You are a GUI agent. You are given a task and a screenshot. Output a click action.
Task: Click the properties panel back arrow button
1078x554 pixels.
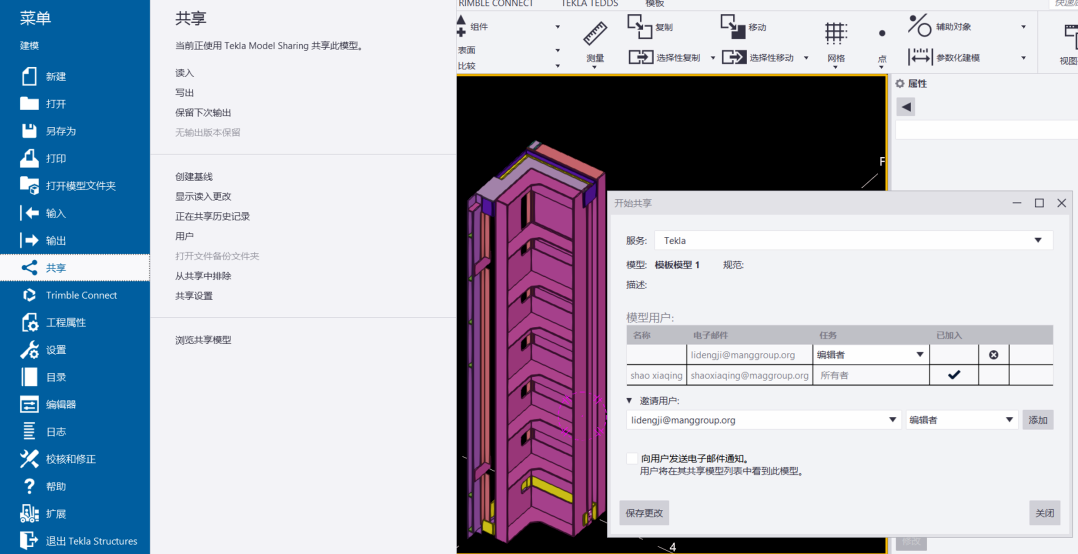click(906, 107)
